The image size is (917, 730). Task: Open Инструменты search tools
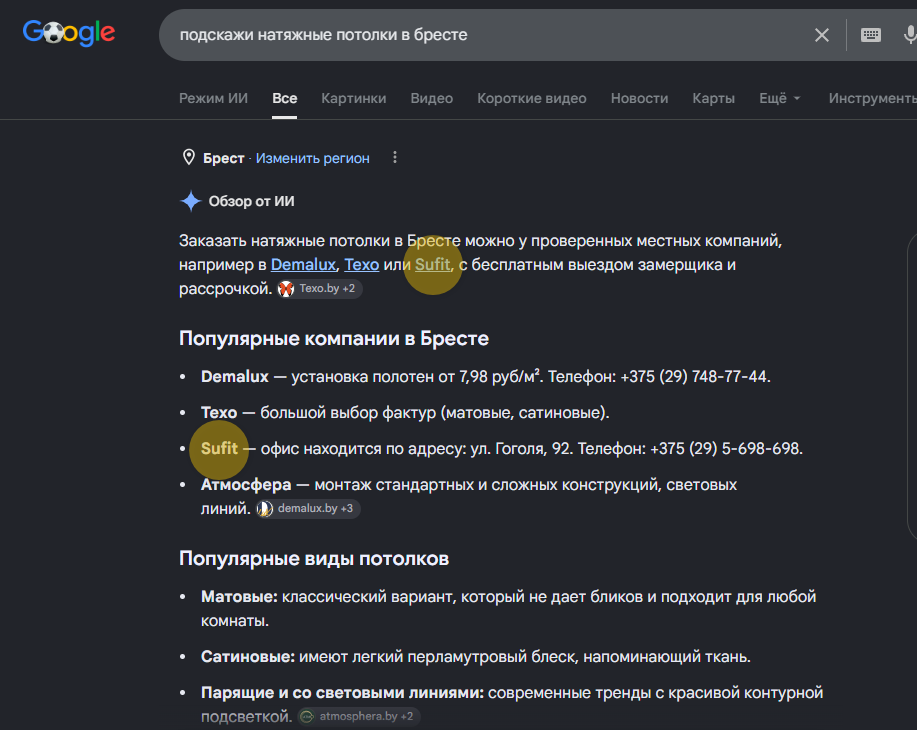(x=873, y=98)
